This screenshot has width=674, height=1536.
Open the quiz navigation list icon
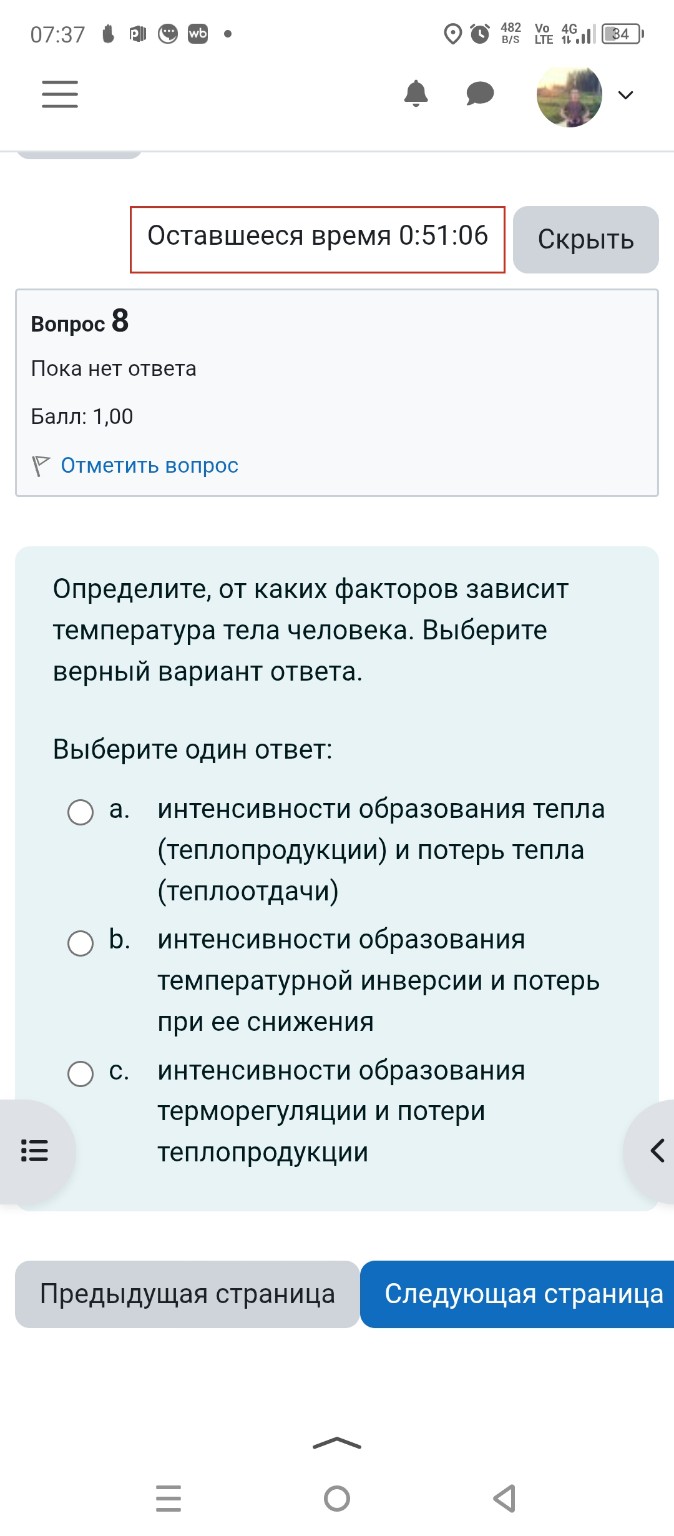(x=36, y=1151)
